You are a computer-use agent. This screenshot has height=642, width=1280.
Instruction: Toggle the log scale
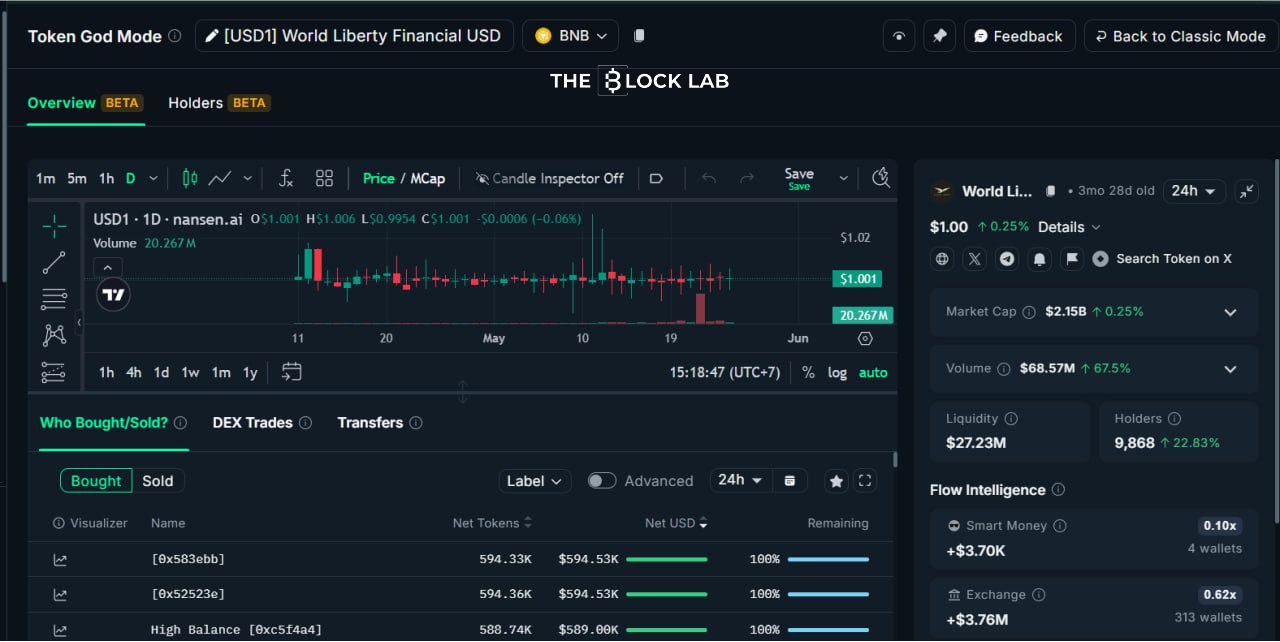point(837,373)
